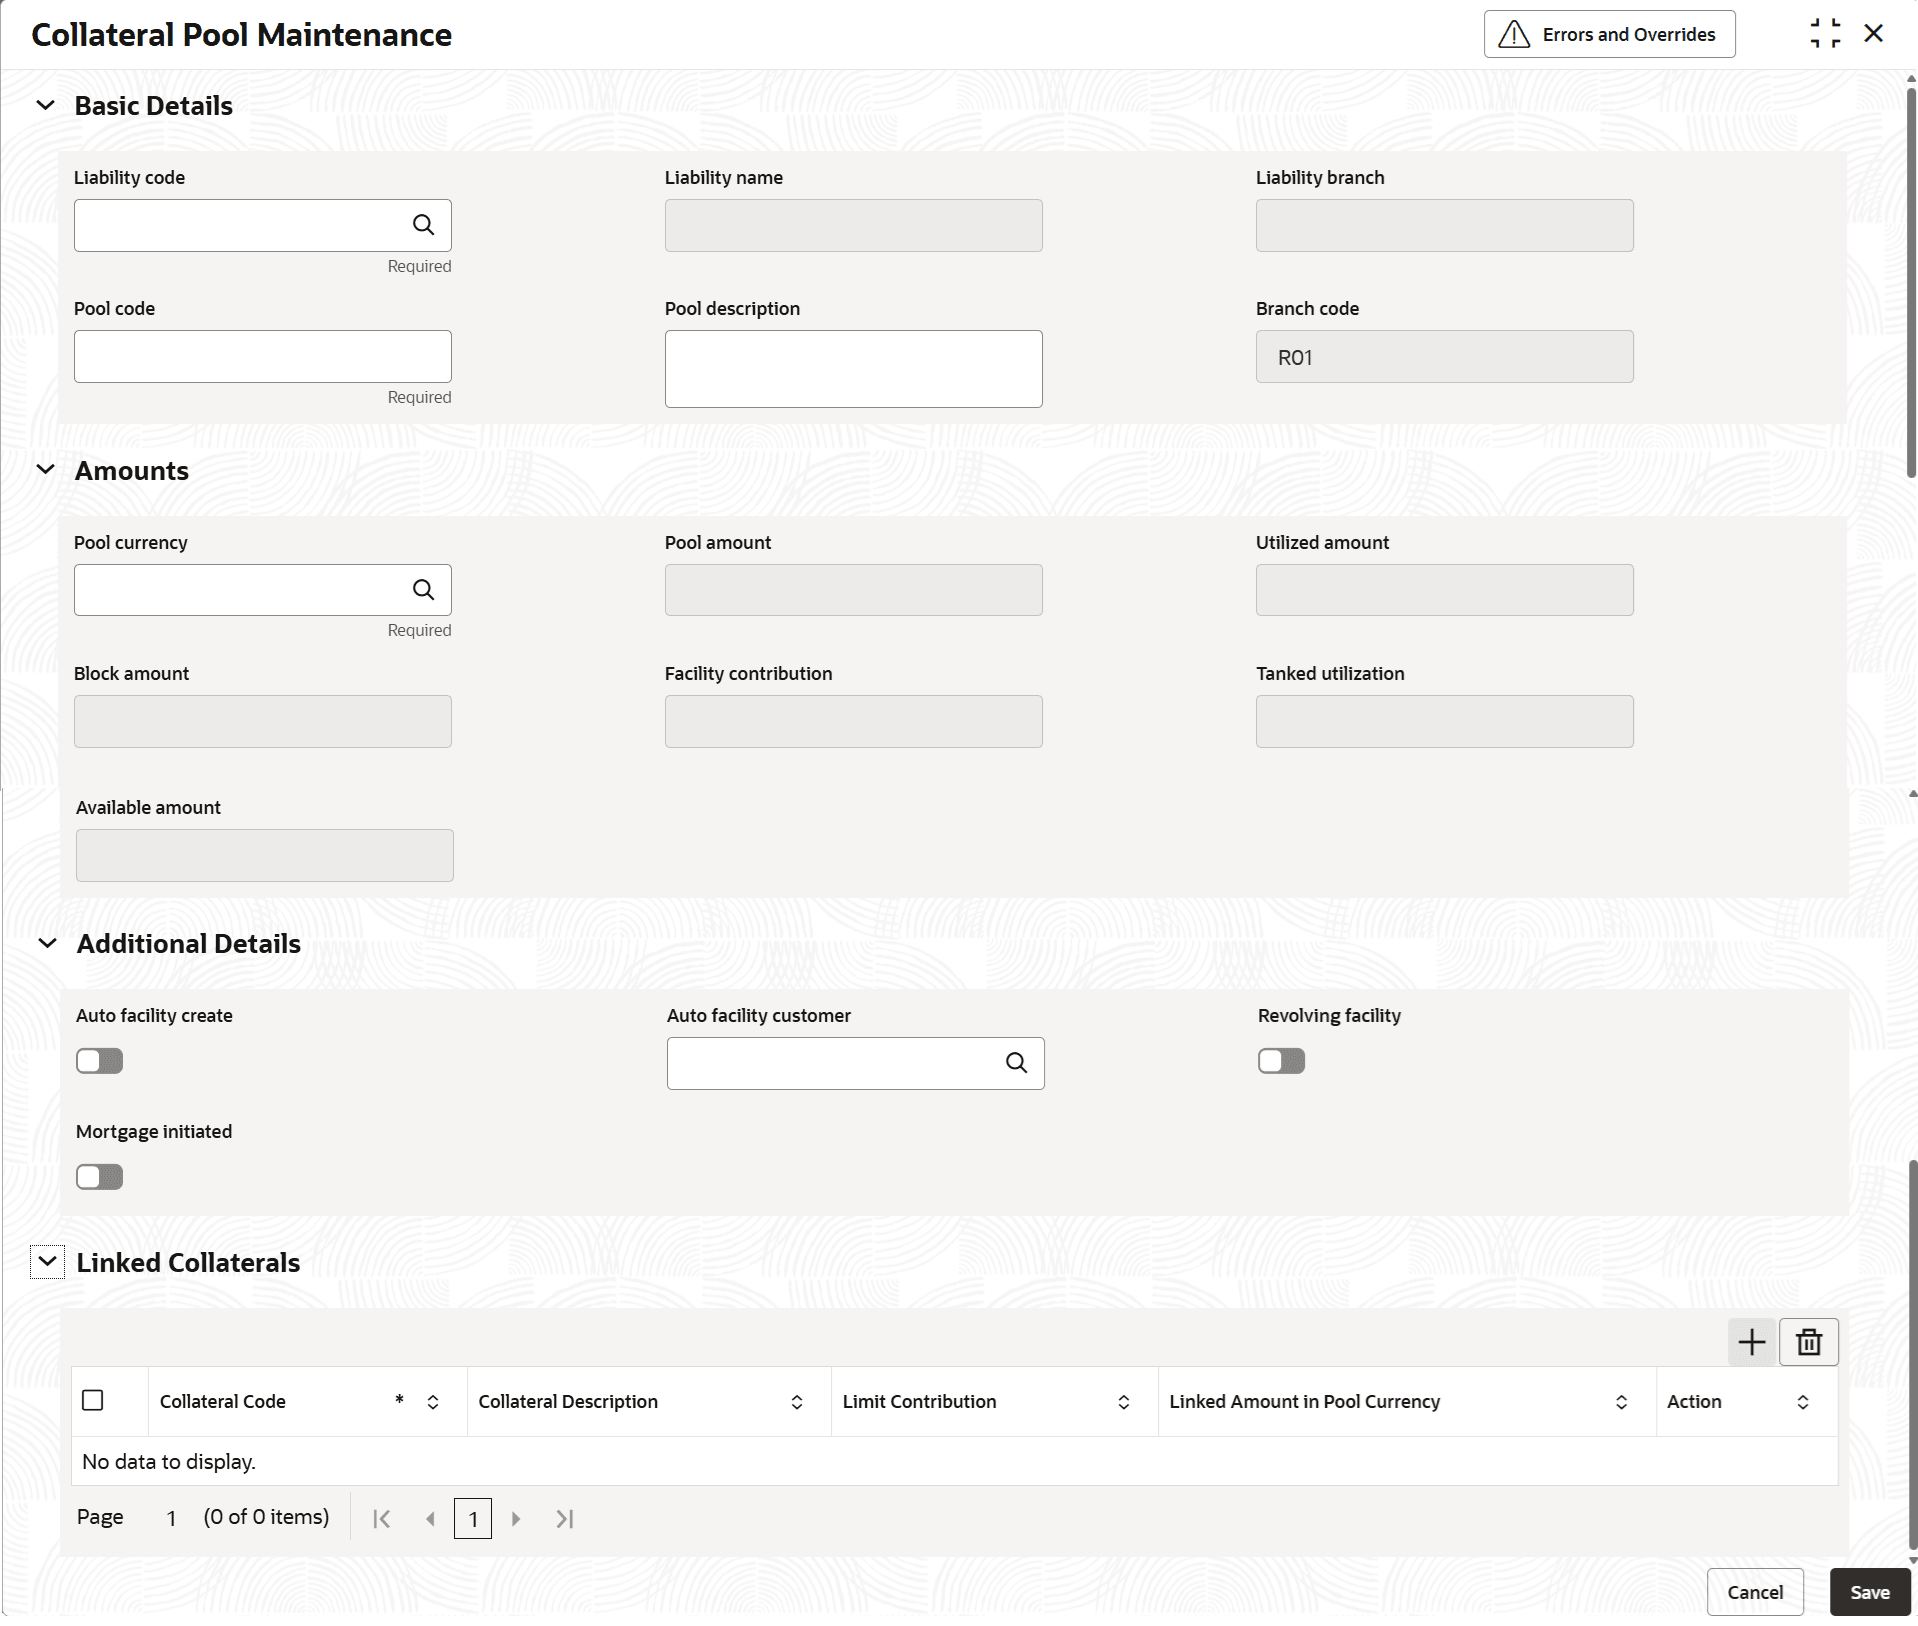Open Liability code search lookup
The width and height of the screenshot is (1918, 1626).
423,225
